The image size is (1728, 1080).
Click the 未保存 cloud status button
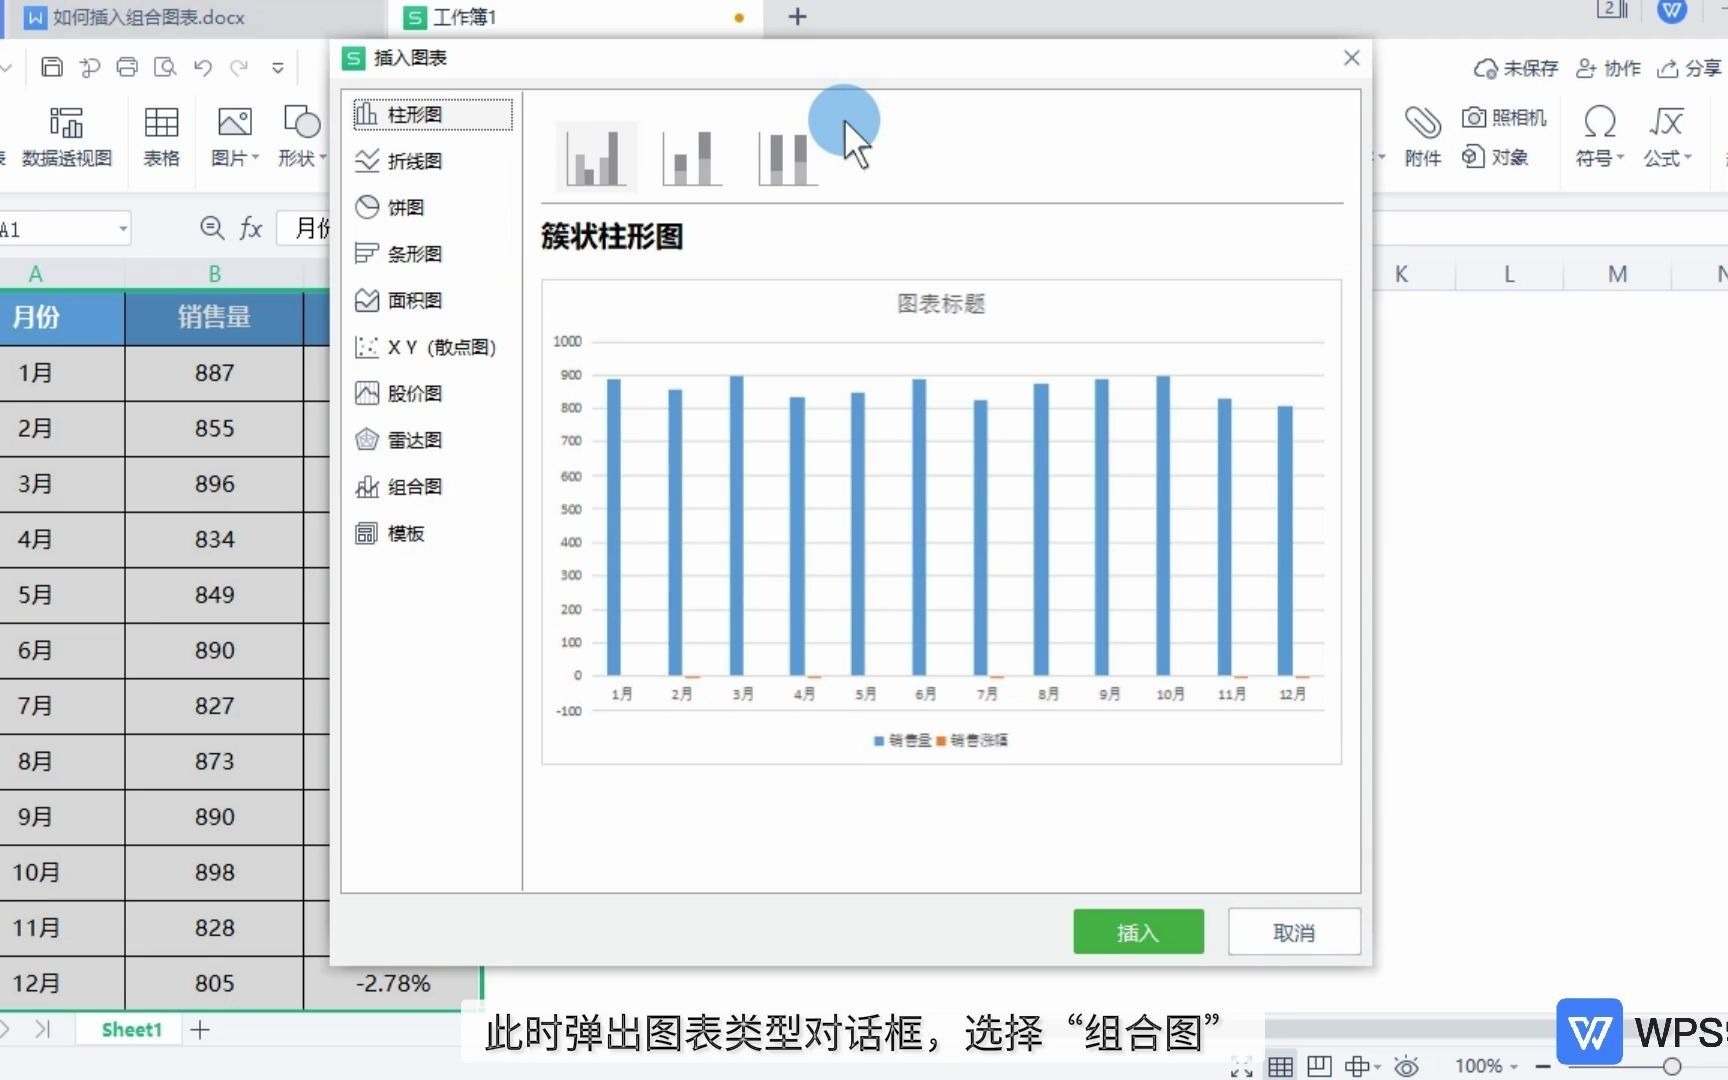[x=1515, y=68]
